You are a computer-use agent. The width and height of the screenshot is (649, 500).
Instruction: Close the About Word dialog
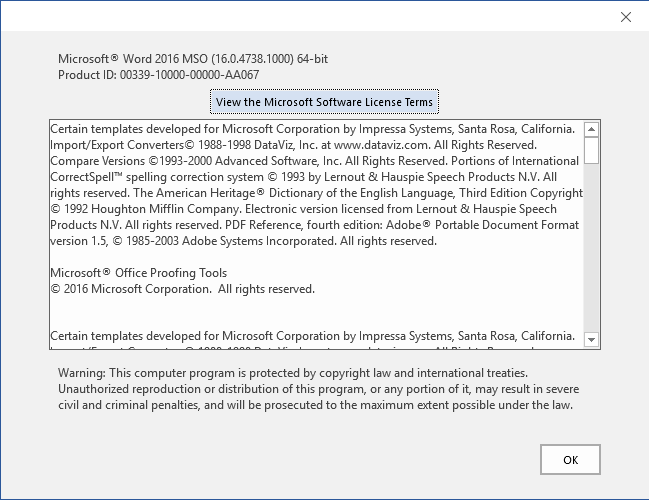pyautogui.click(x=626, y=17)
